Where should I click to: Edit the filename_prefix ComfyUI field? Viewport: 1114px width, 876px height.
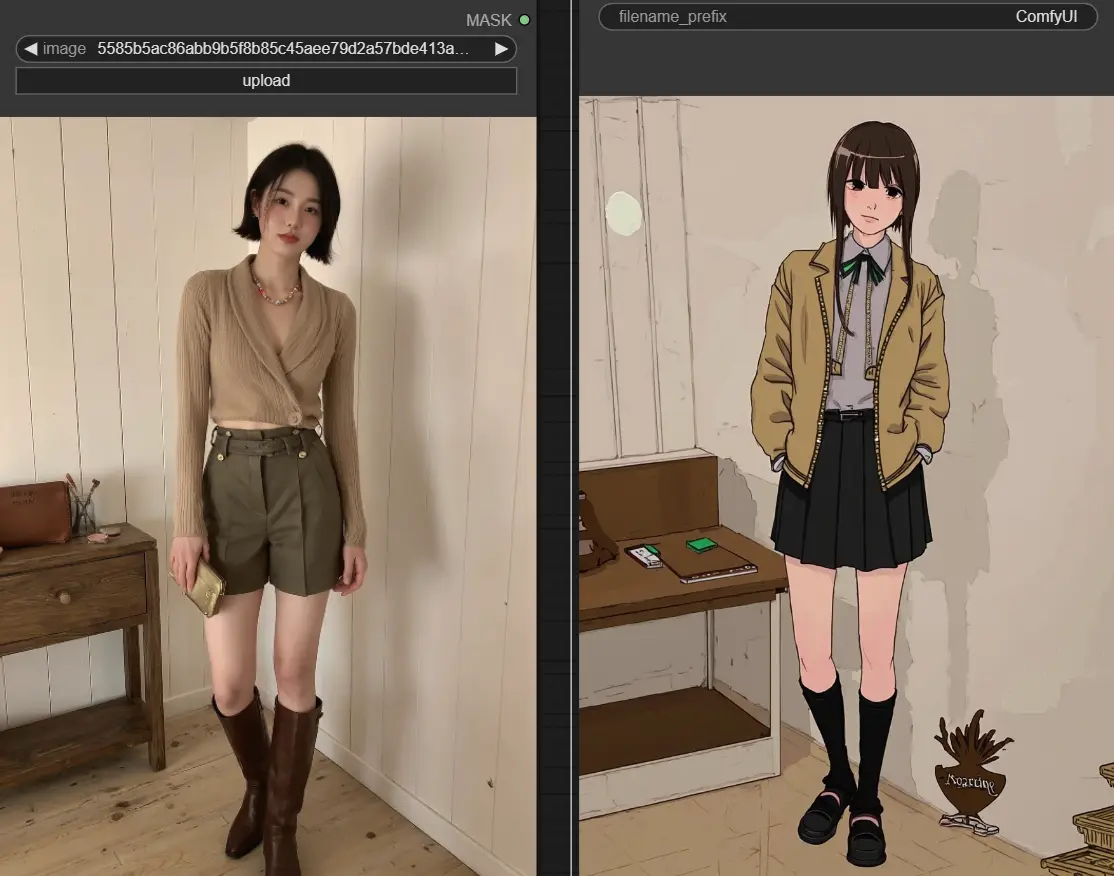click(x=848, y=16)
